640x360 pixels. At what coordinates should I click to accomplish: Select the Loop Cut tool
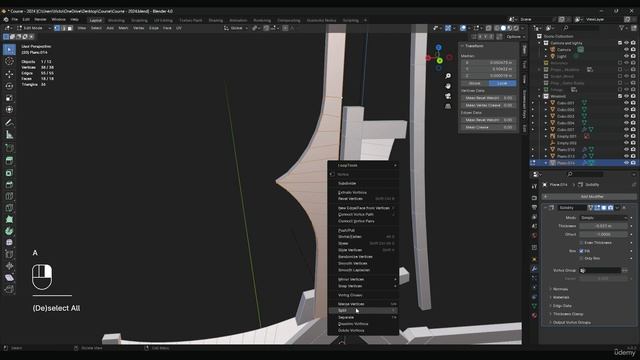(9, 196)
